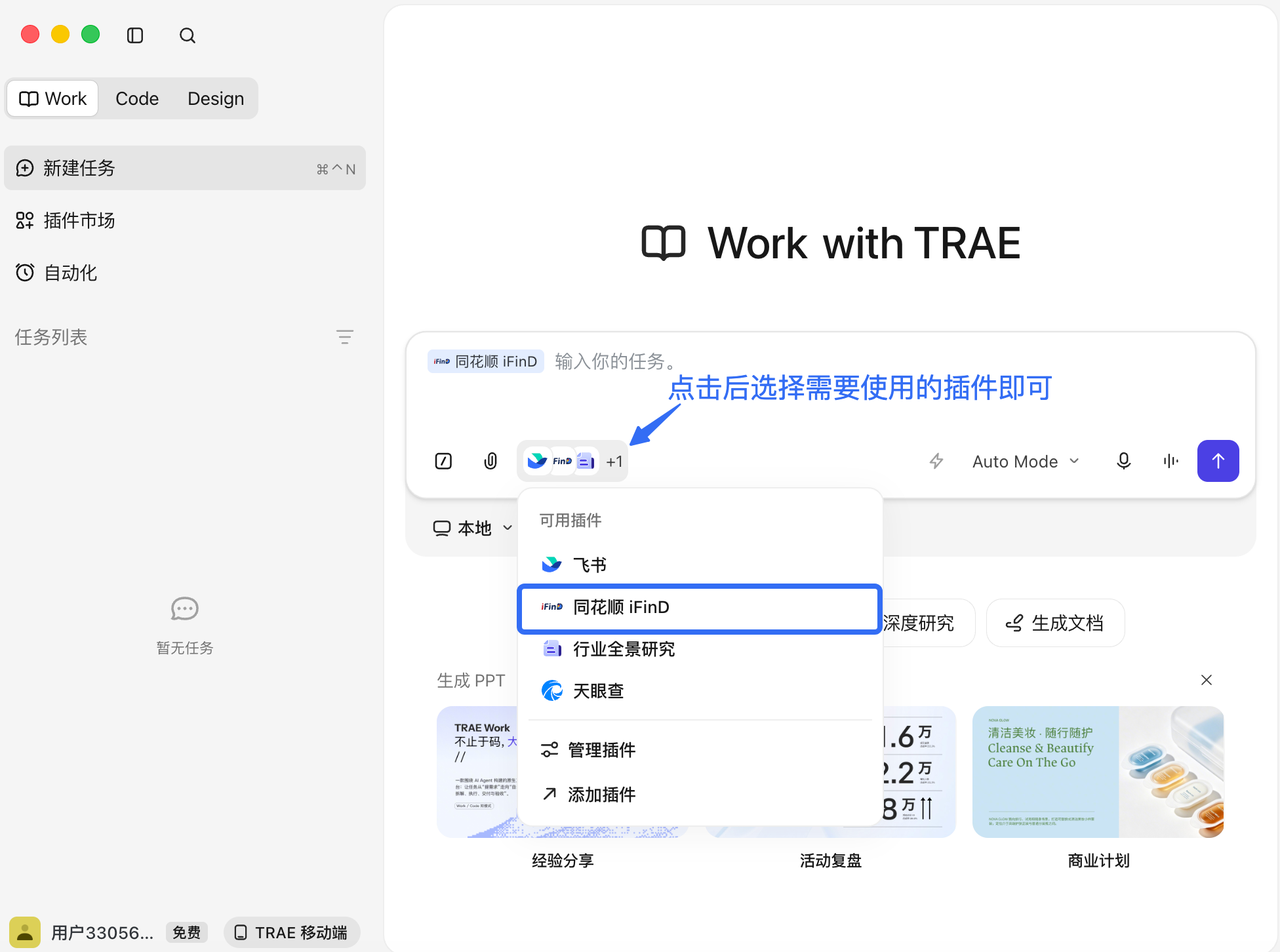Toggle the sidebar panel icon
Screen dimensions: 1280x952
(x=135, y=35)
